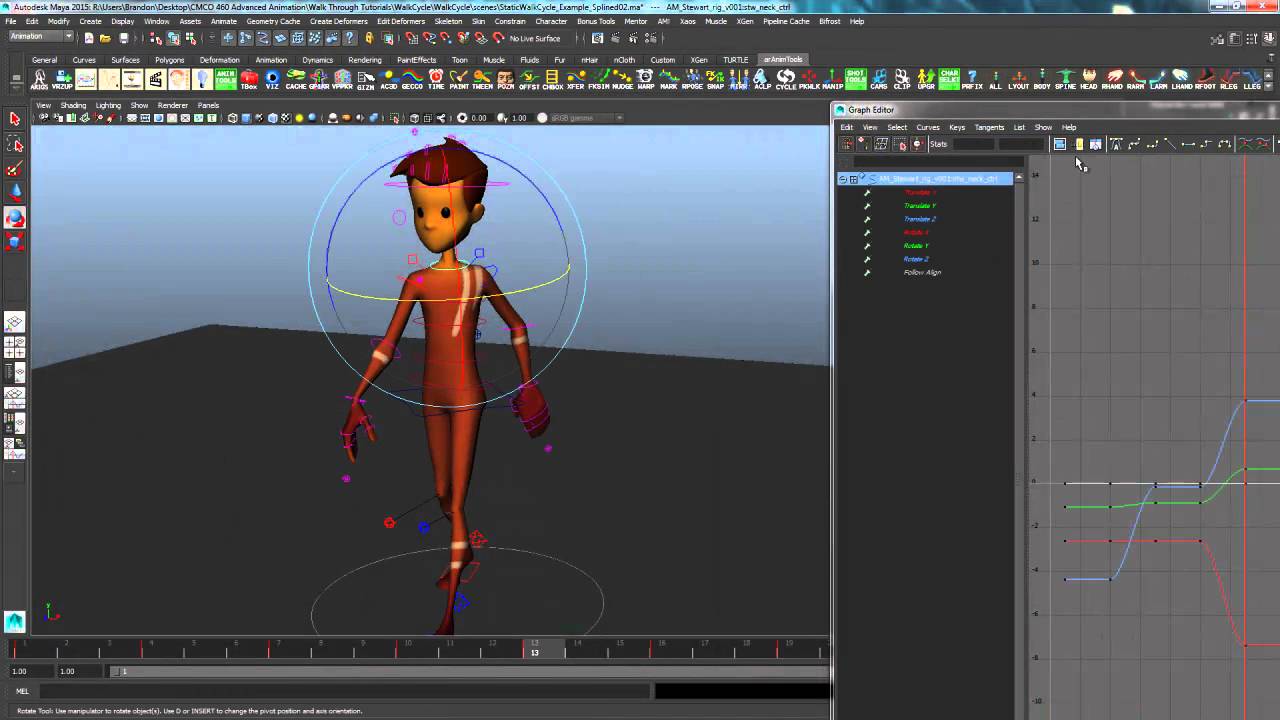
Task: Open viewport Shading menu
Action: point(73,105)
